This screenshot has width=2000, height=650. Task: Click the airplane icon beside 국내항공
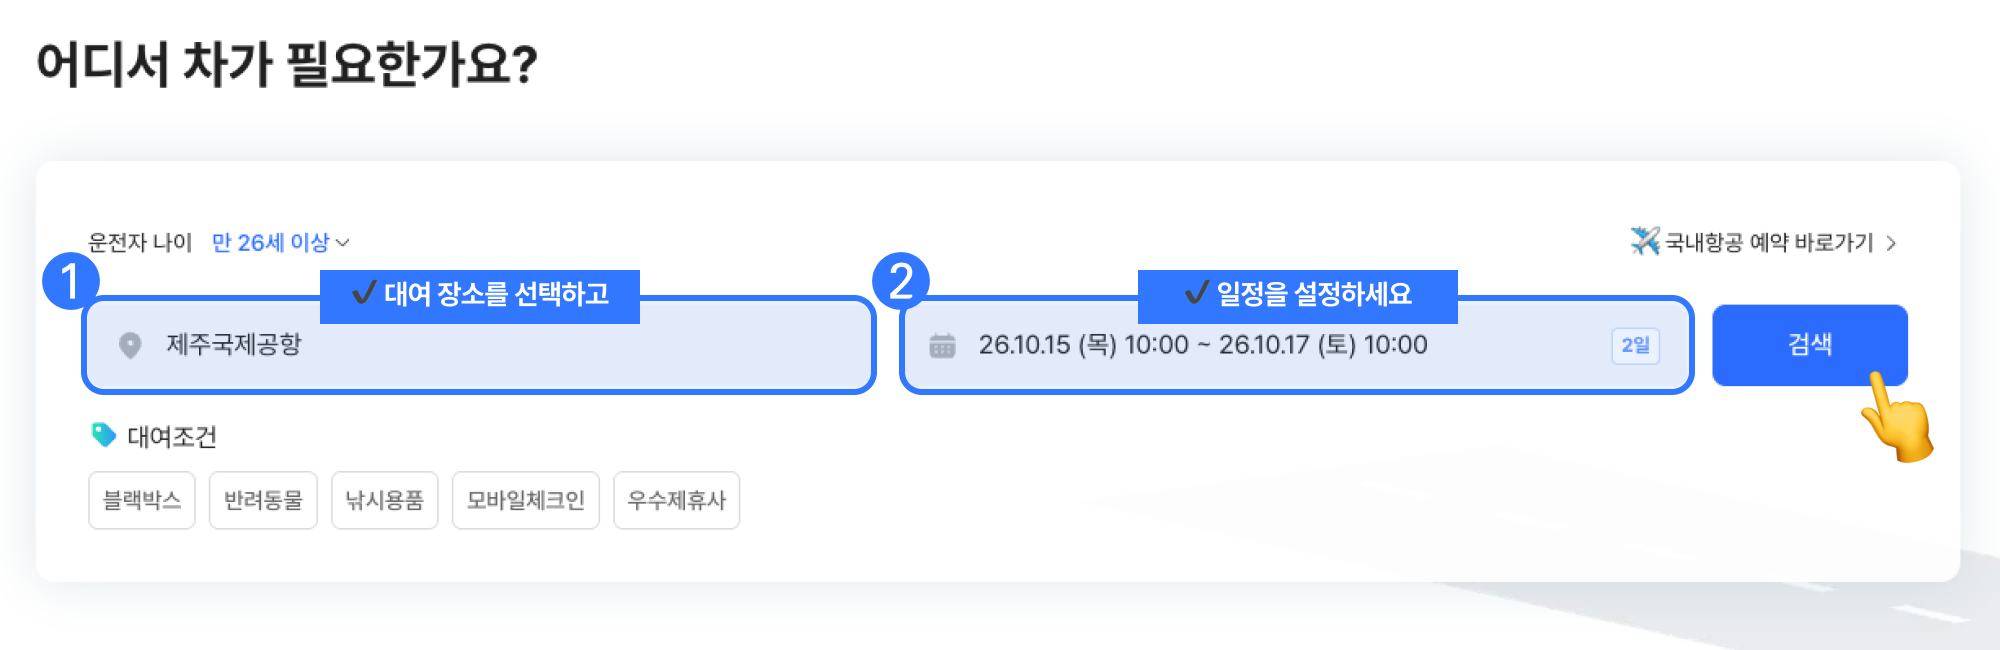click(1645, 241)
